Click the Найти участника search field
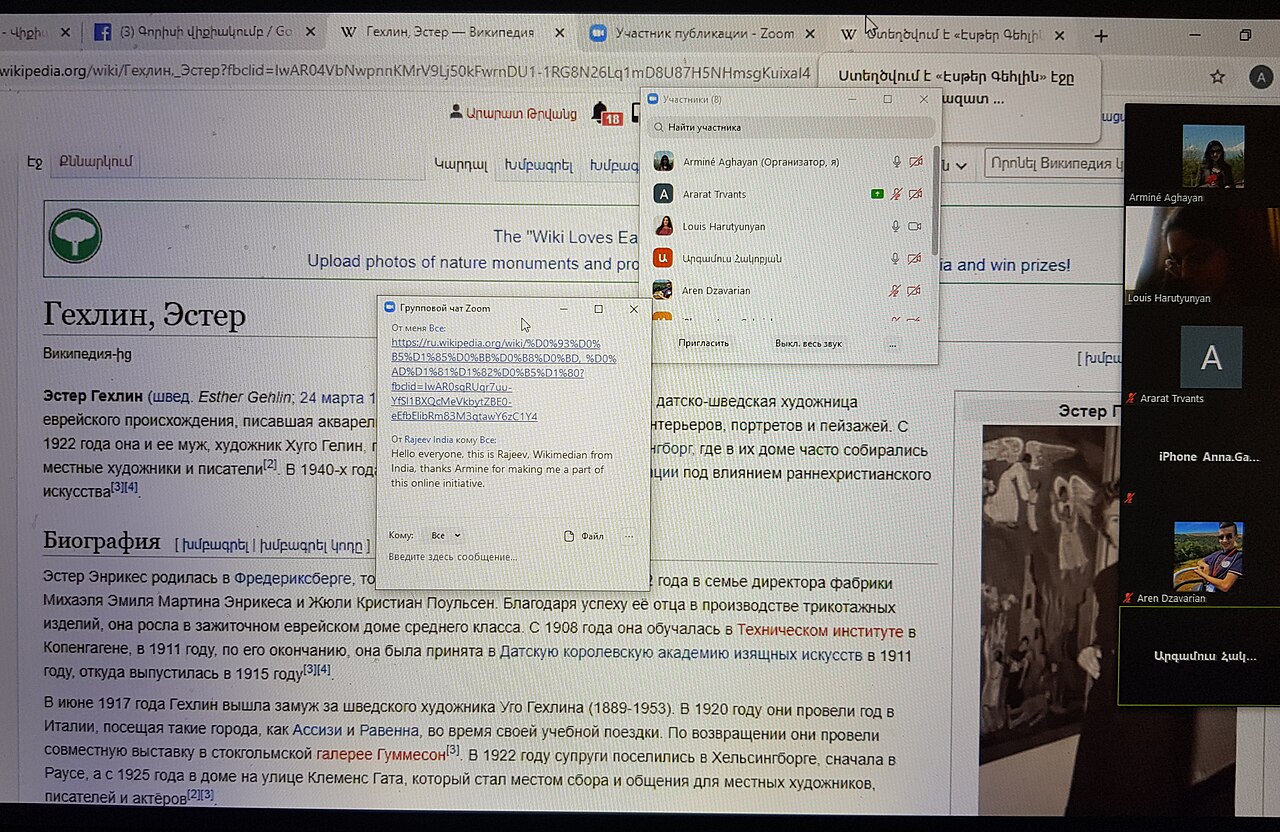This screenshot has width=1280, height=832. point(791,127)
